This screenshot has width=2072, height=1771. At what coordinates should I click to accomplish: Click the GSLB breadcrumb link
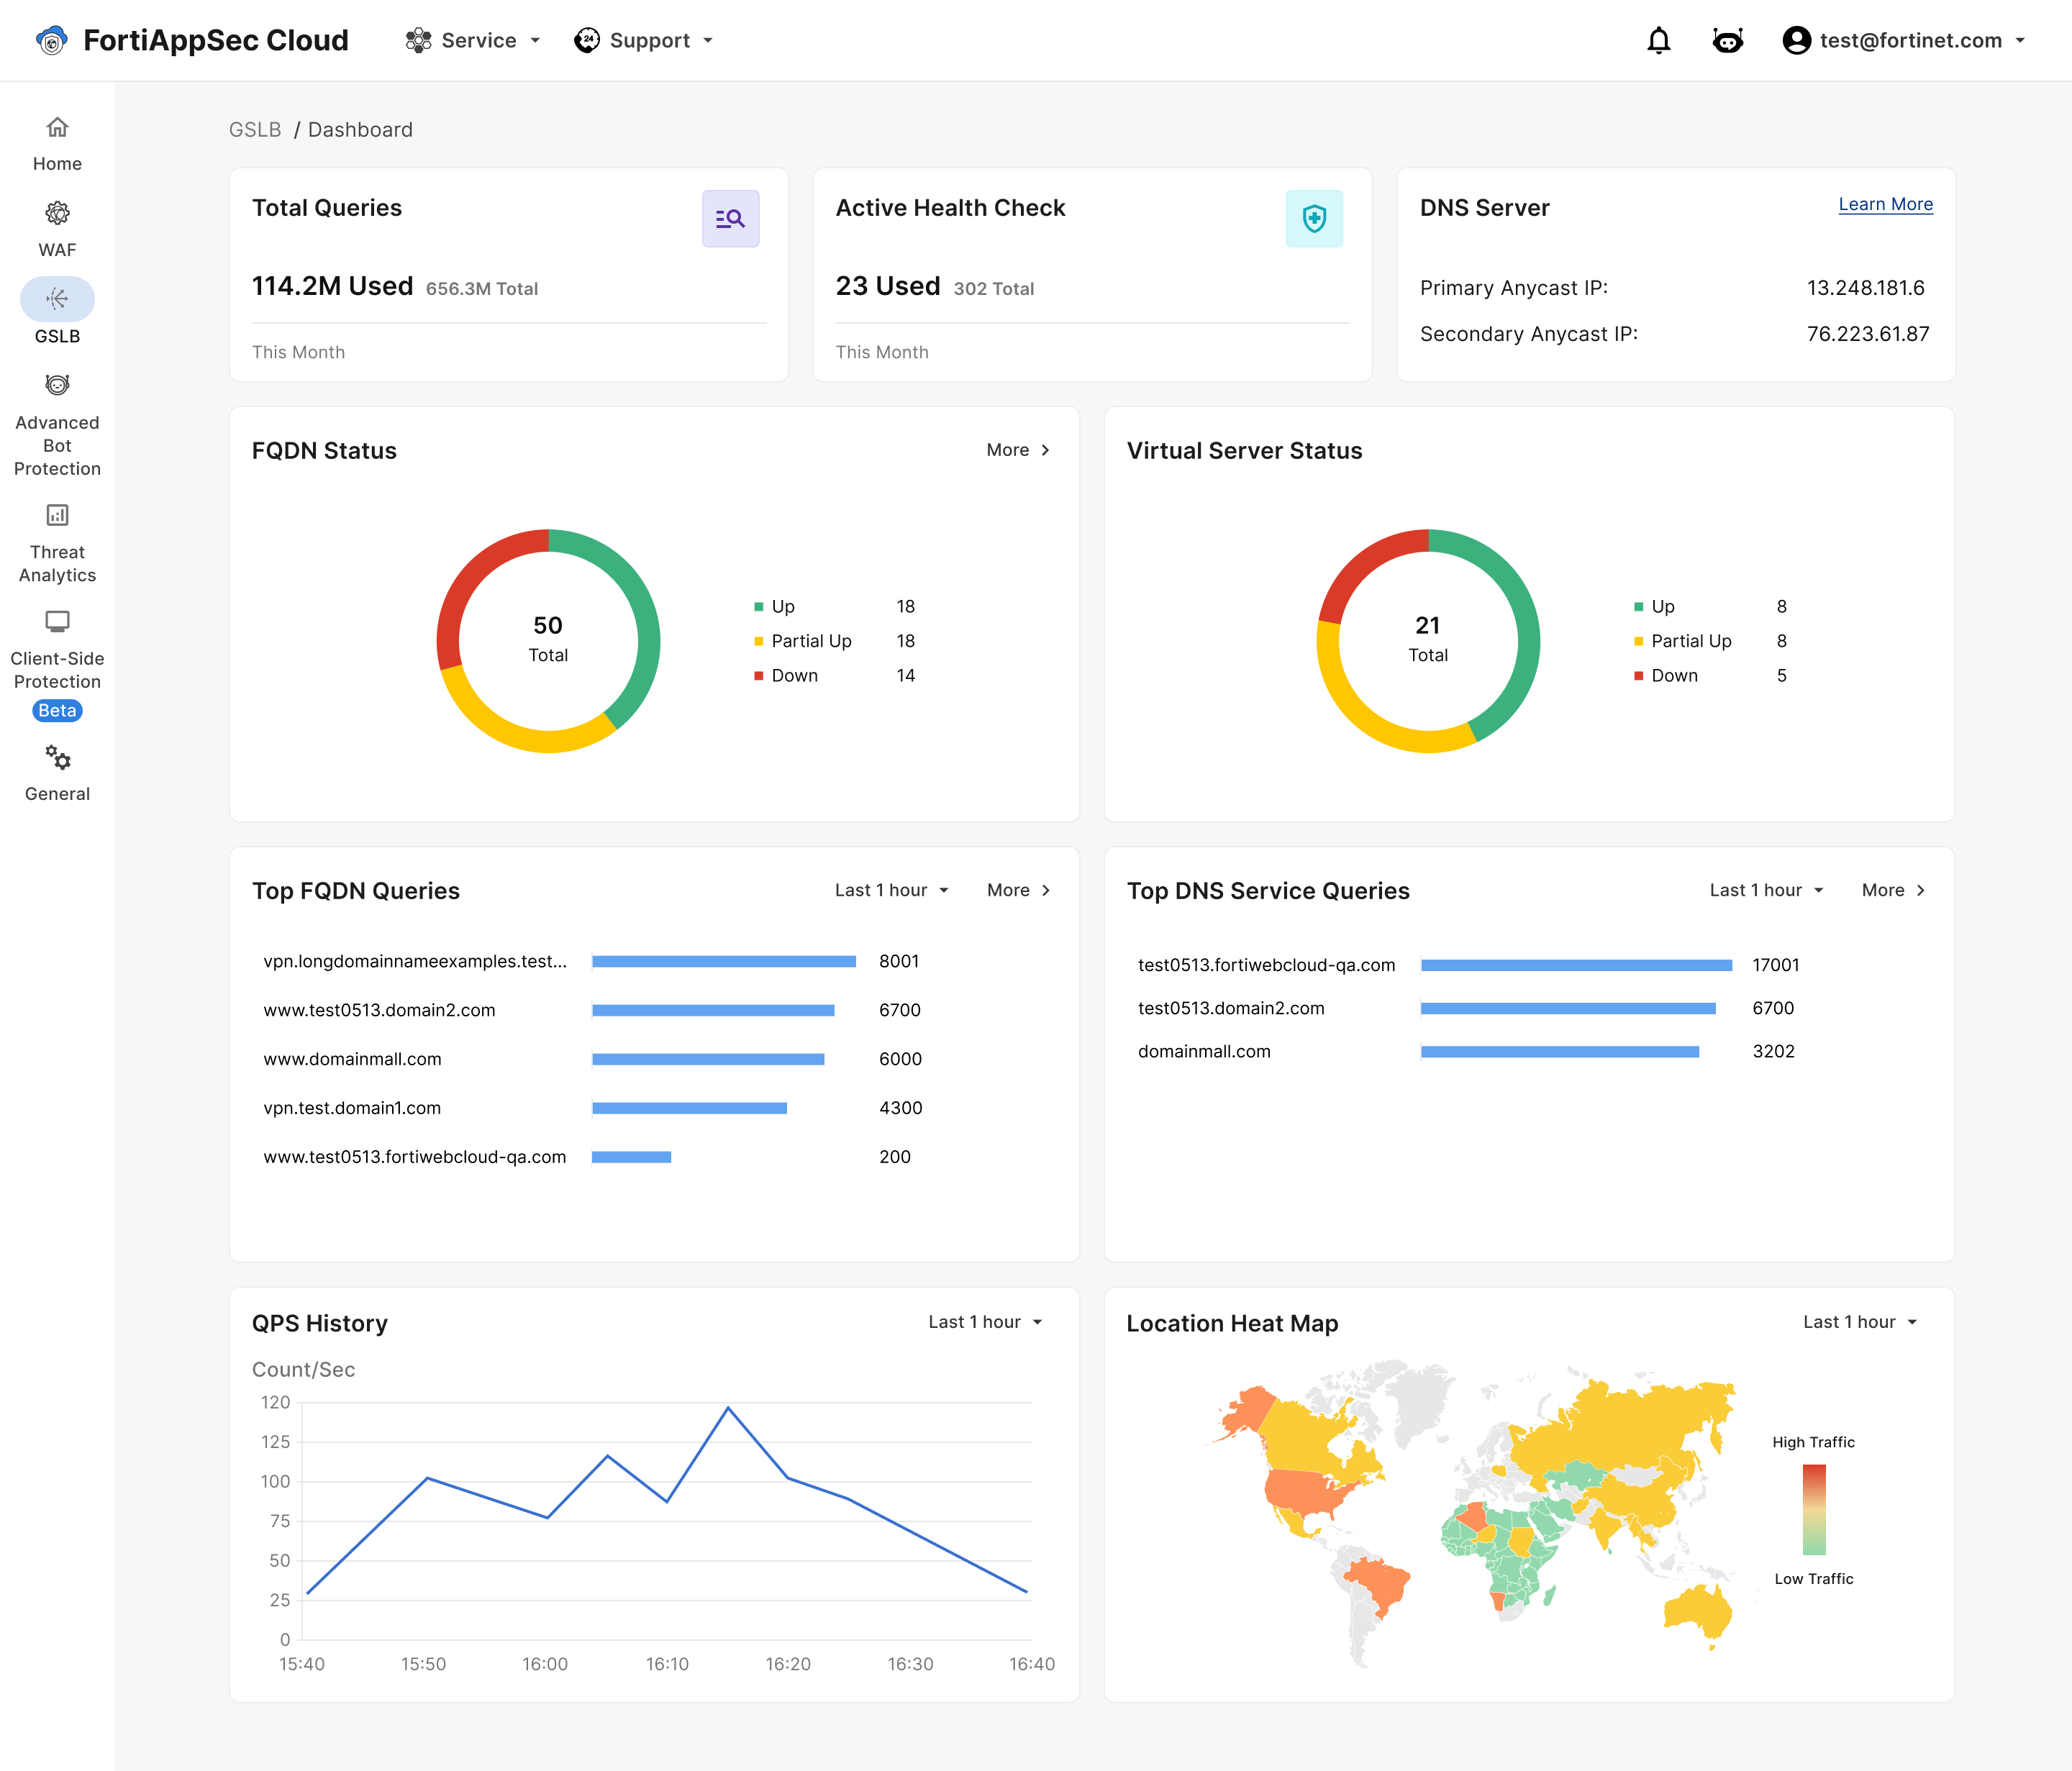[255, 130]
